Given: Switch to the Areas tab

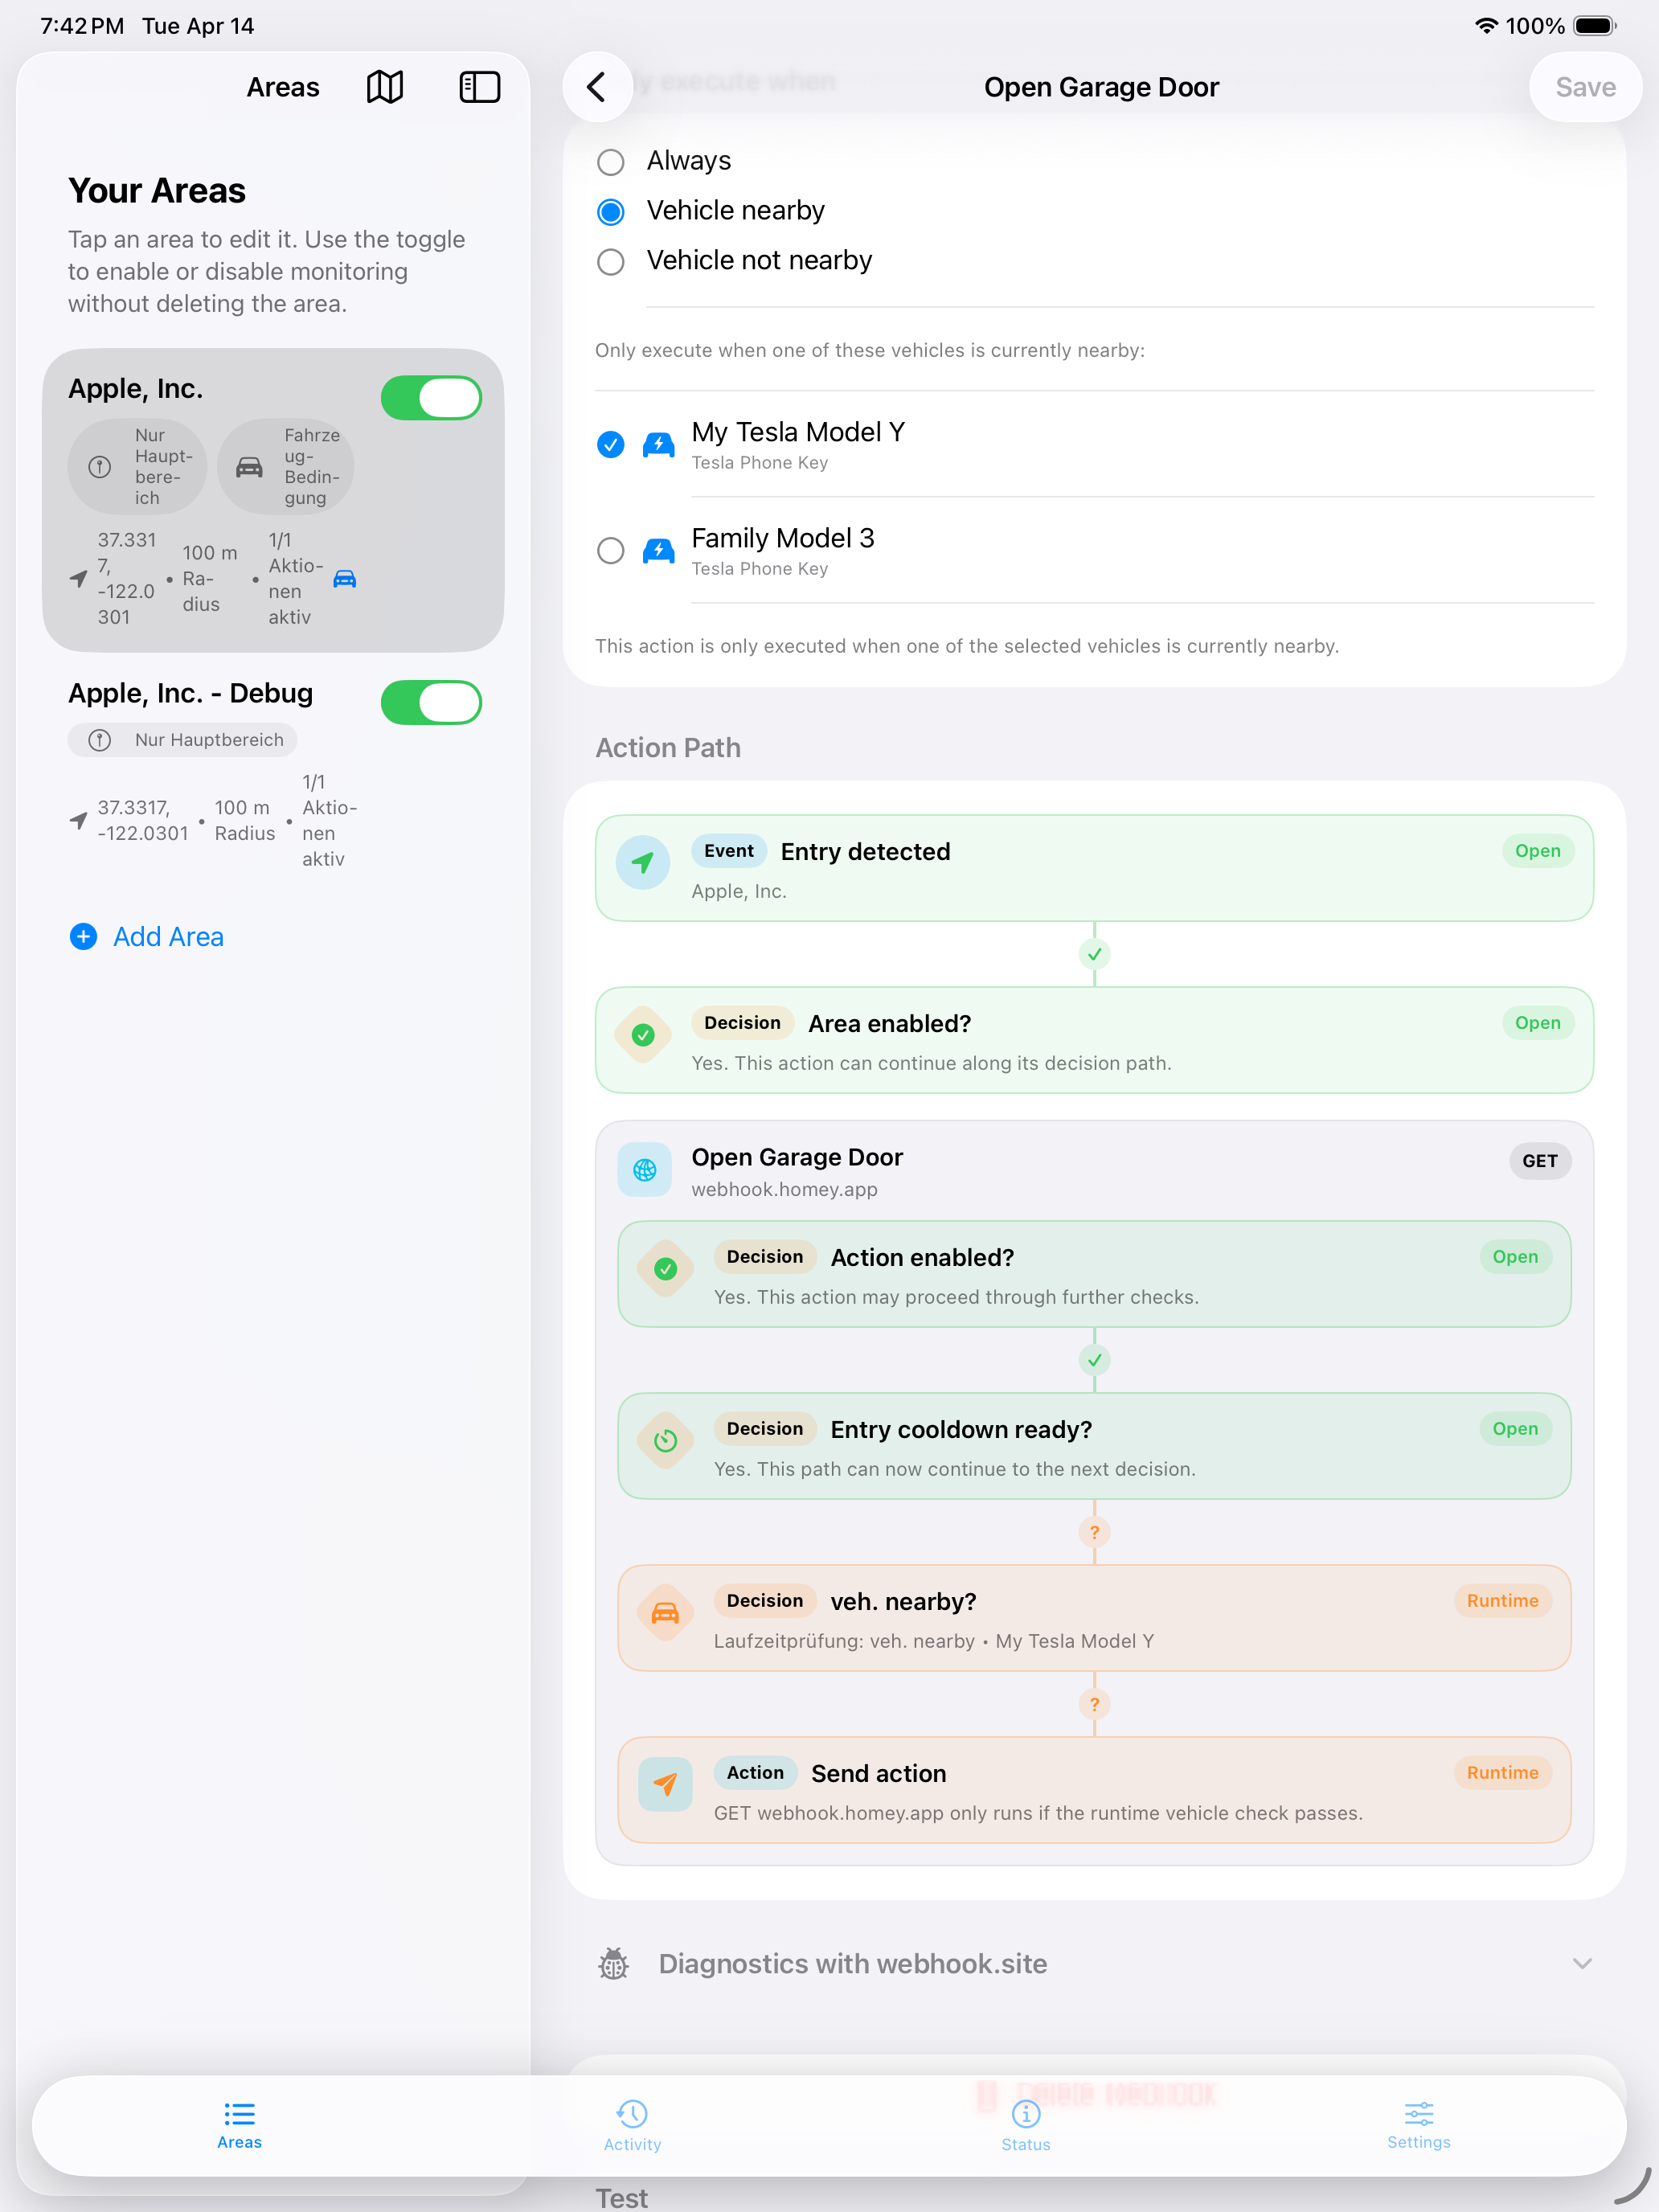Looking at the screenshot, I should [x=240, y=2126].
